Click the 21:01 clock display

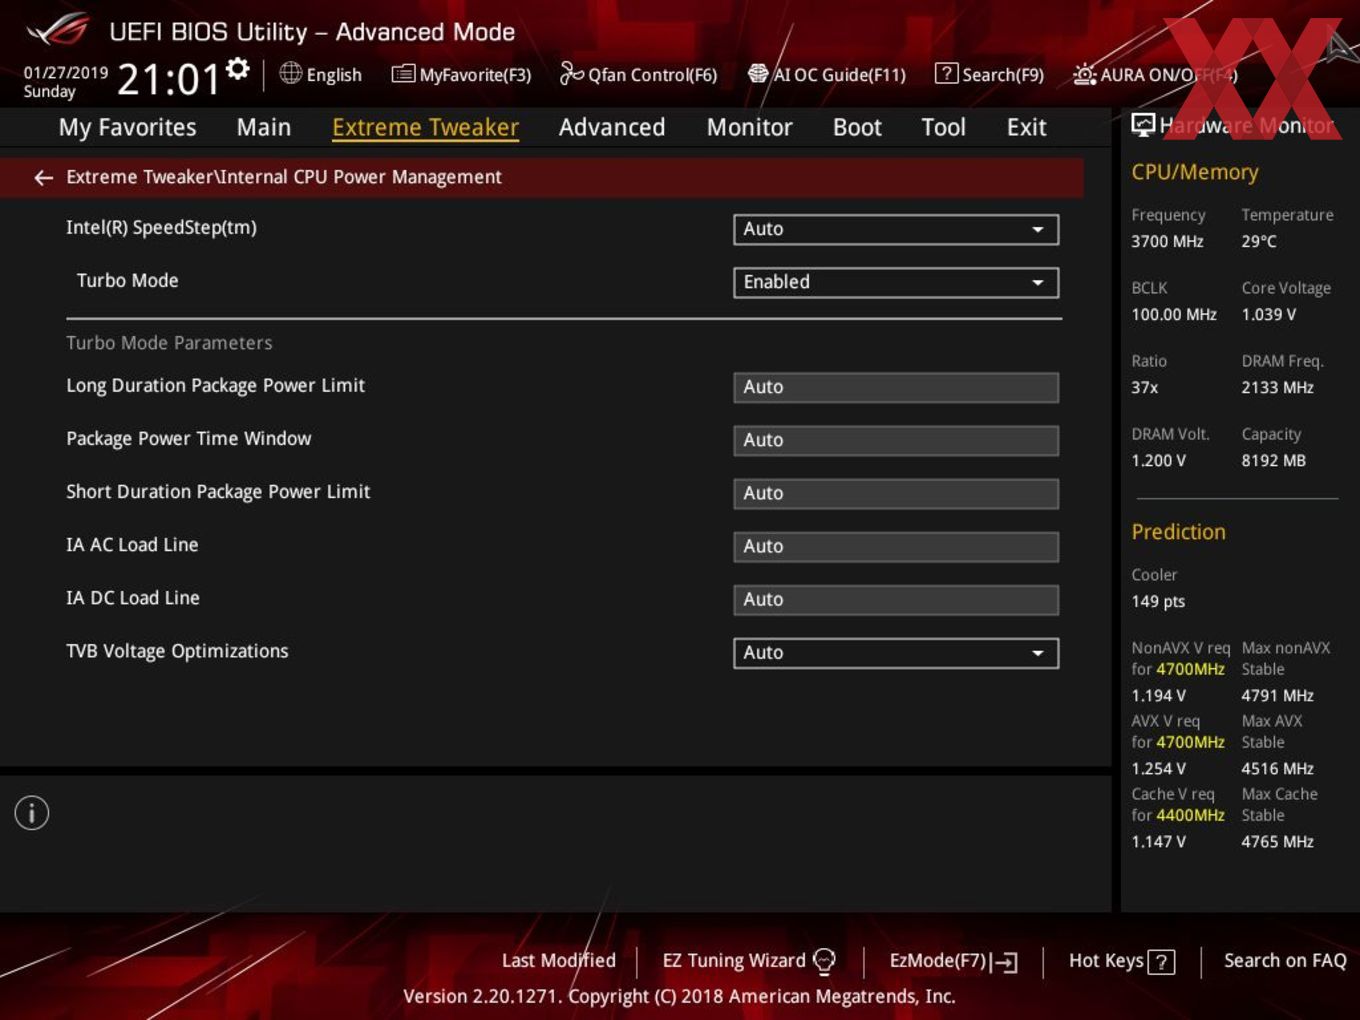point(168,79)
